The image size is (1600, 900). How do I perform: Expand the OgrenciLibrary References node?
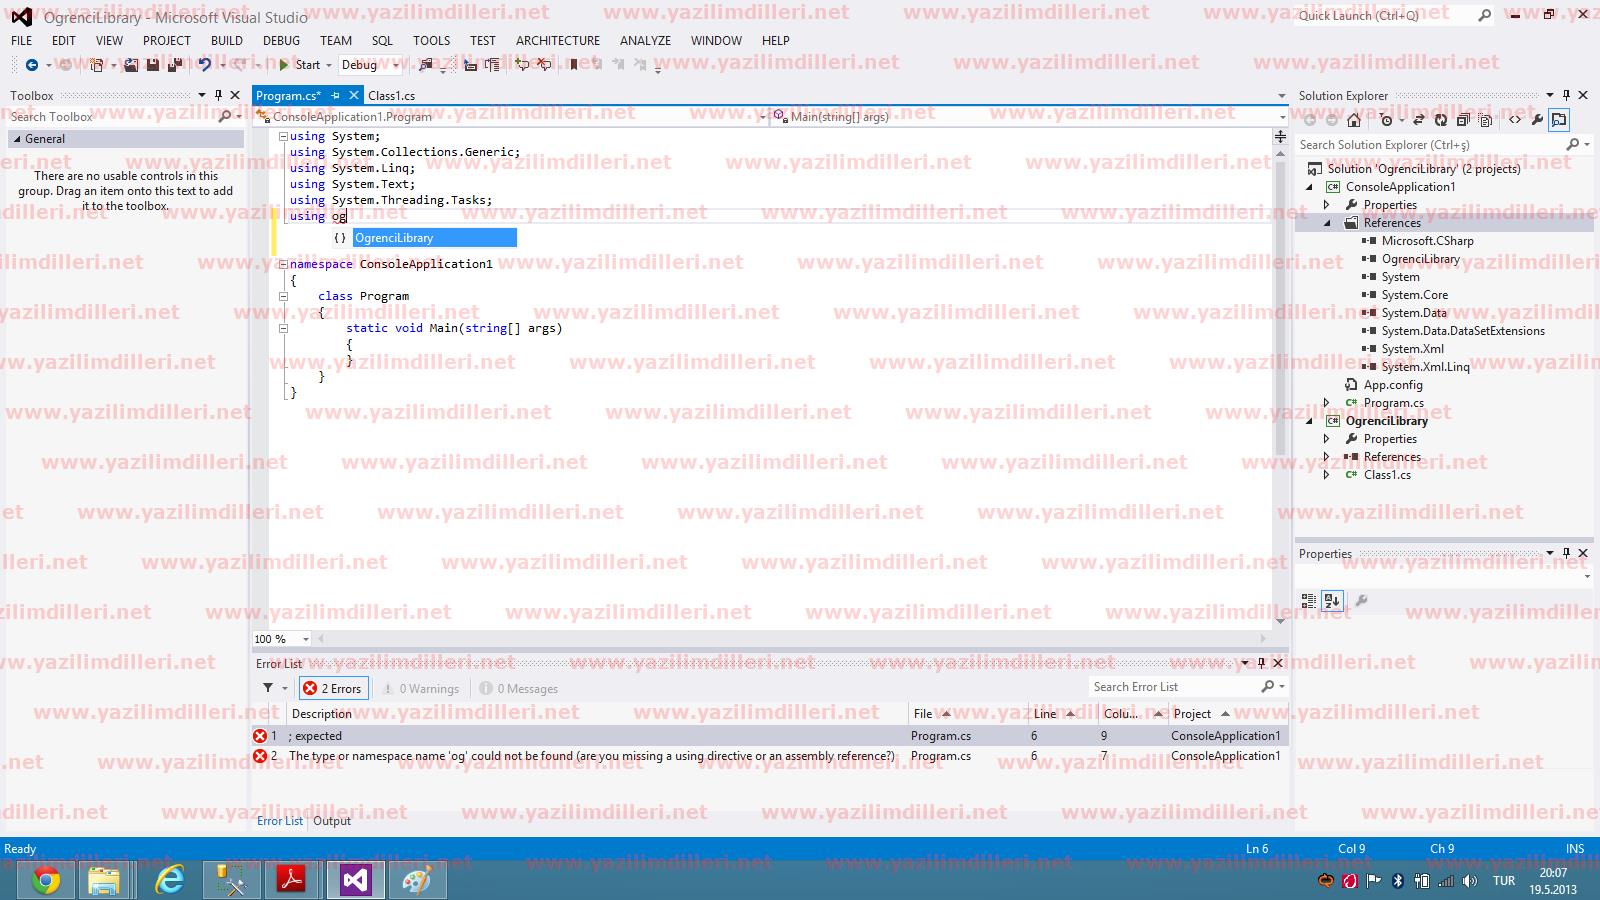pyautogui.click(x=1326, y=457)
